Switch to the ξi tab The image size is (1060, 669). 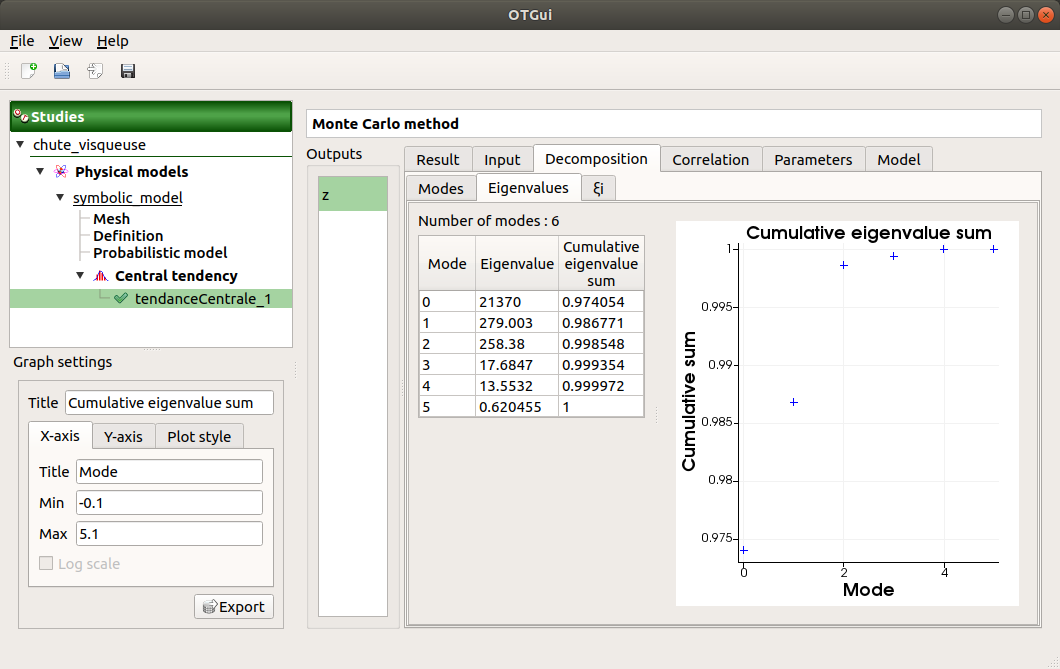pos(598,188)
